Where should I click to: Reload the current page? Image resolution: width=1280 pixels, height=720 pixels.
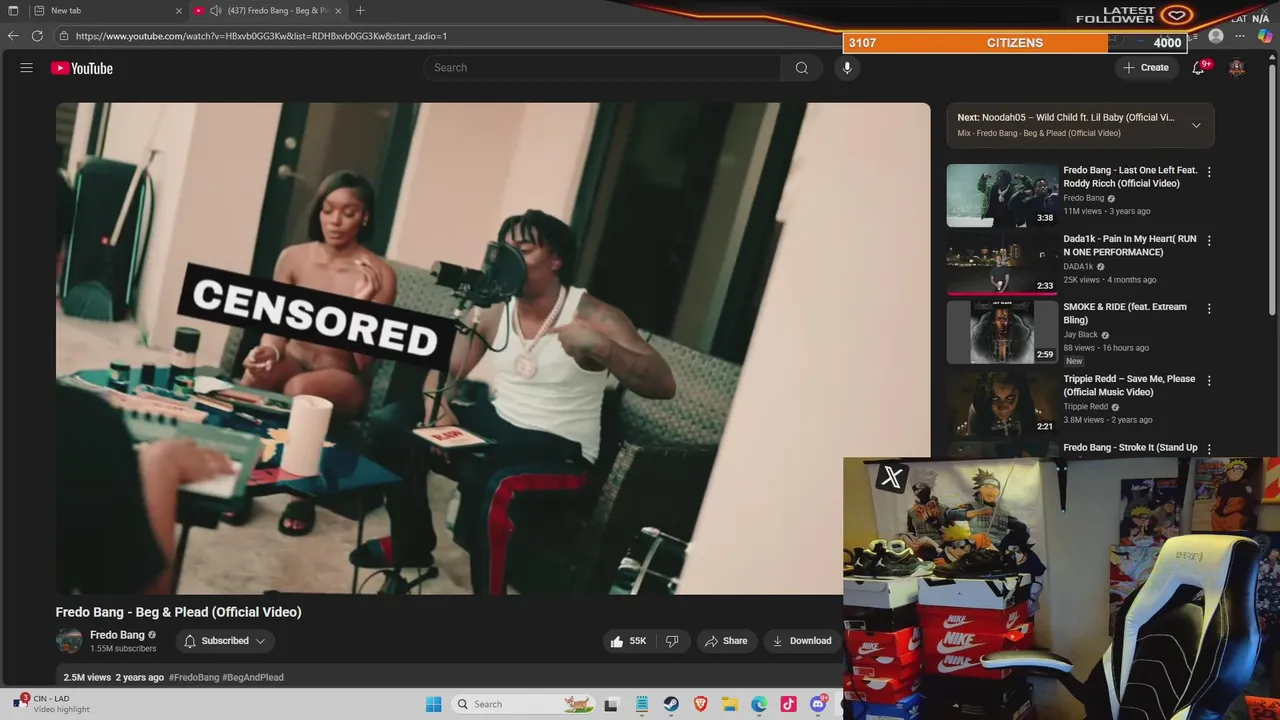pyautogui.click(x=37, y=36)
